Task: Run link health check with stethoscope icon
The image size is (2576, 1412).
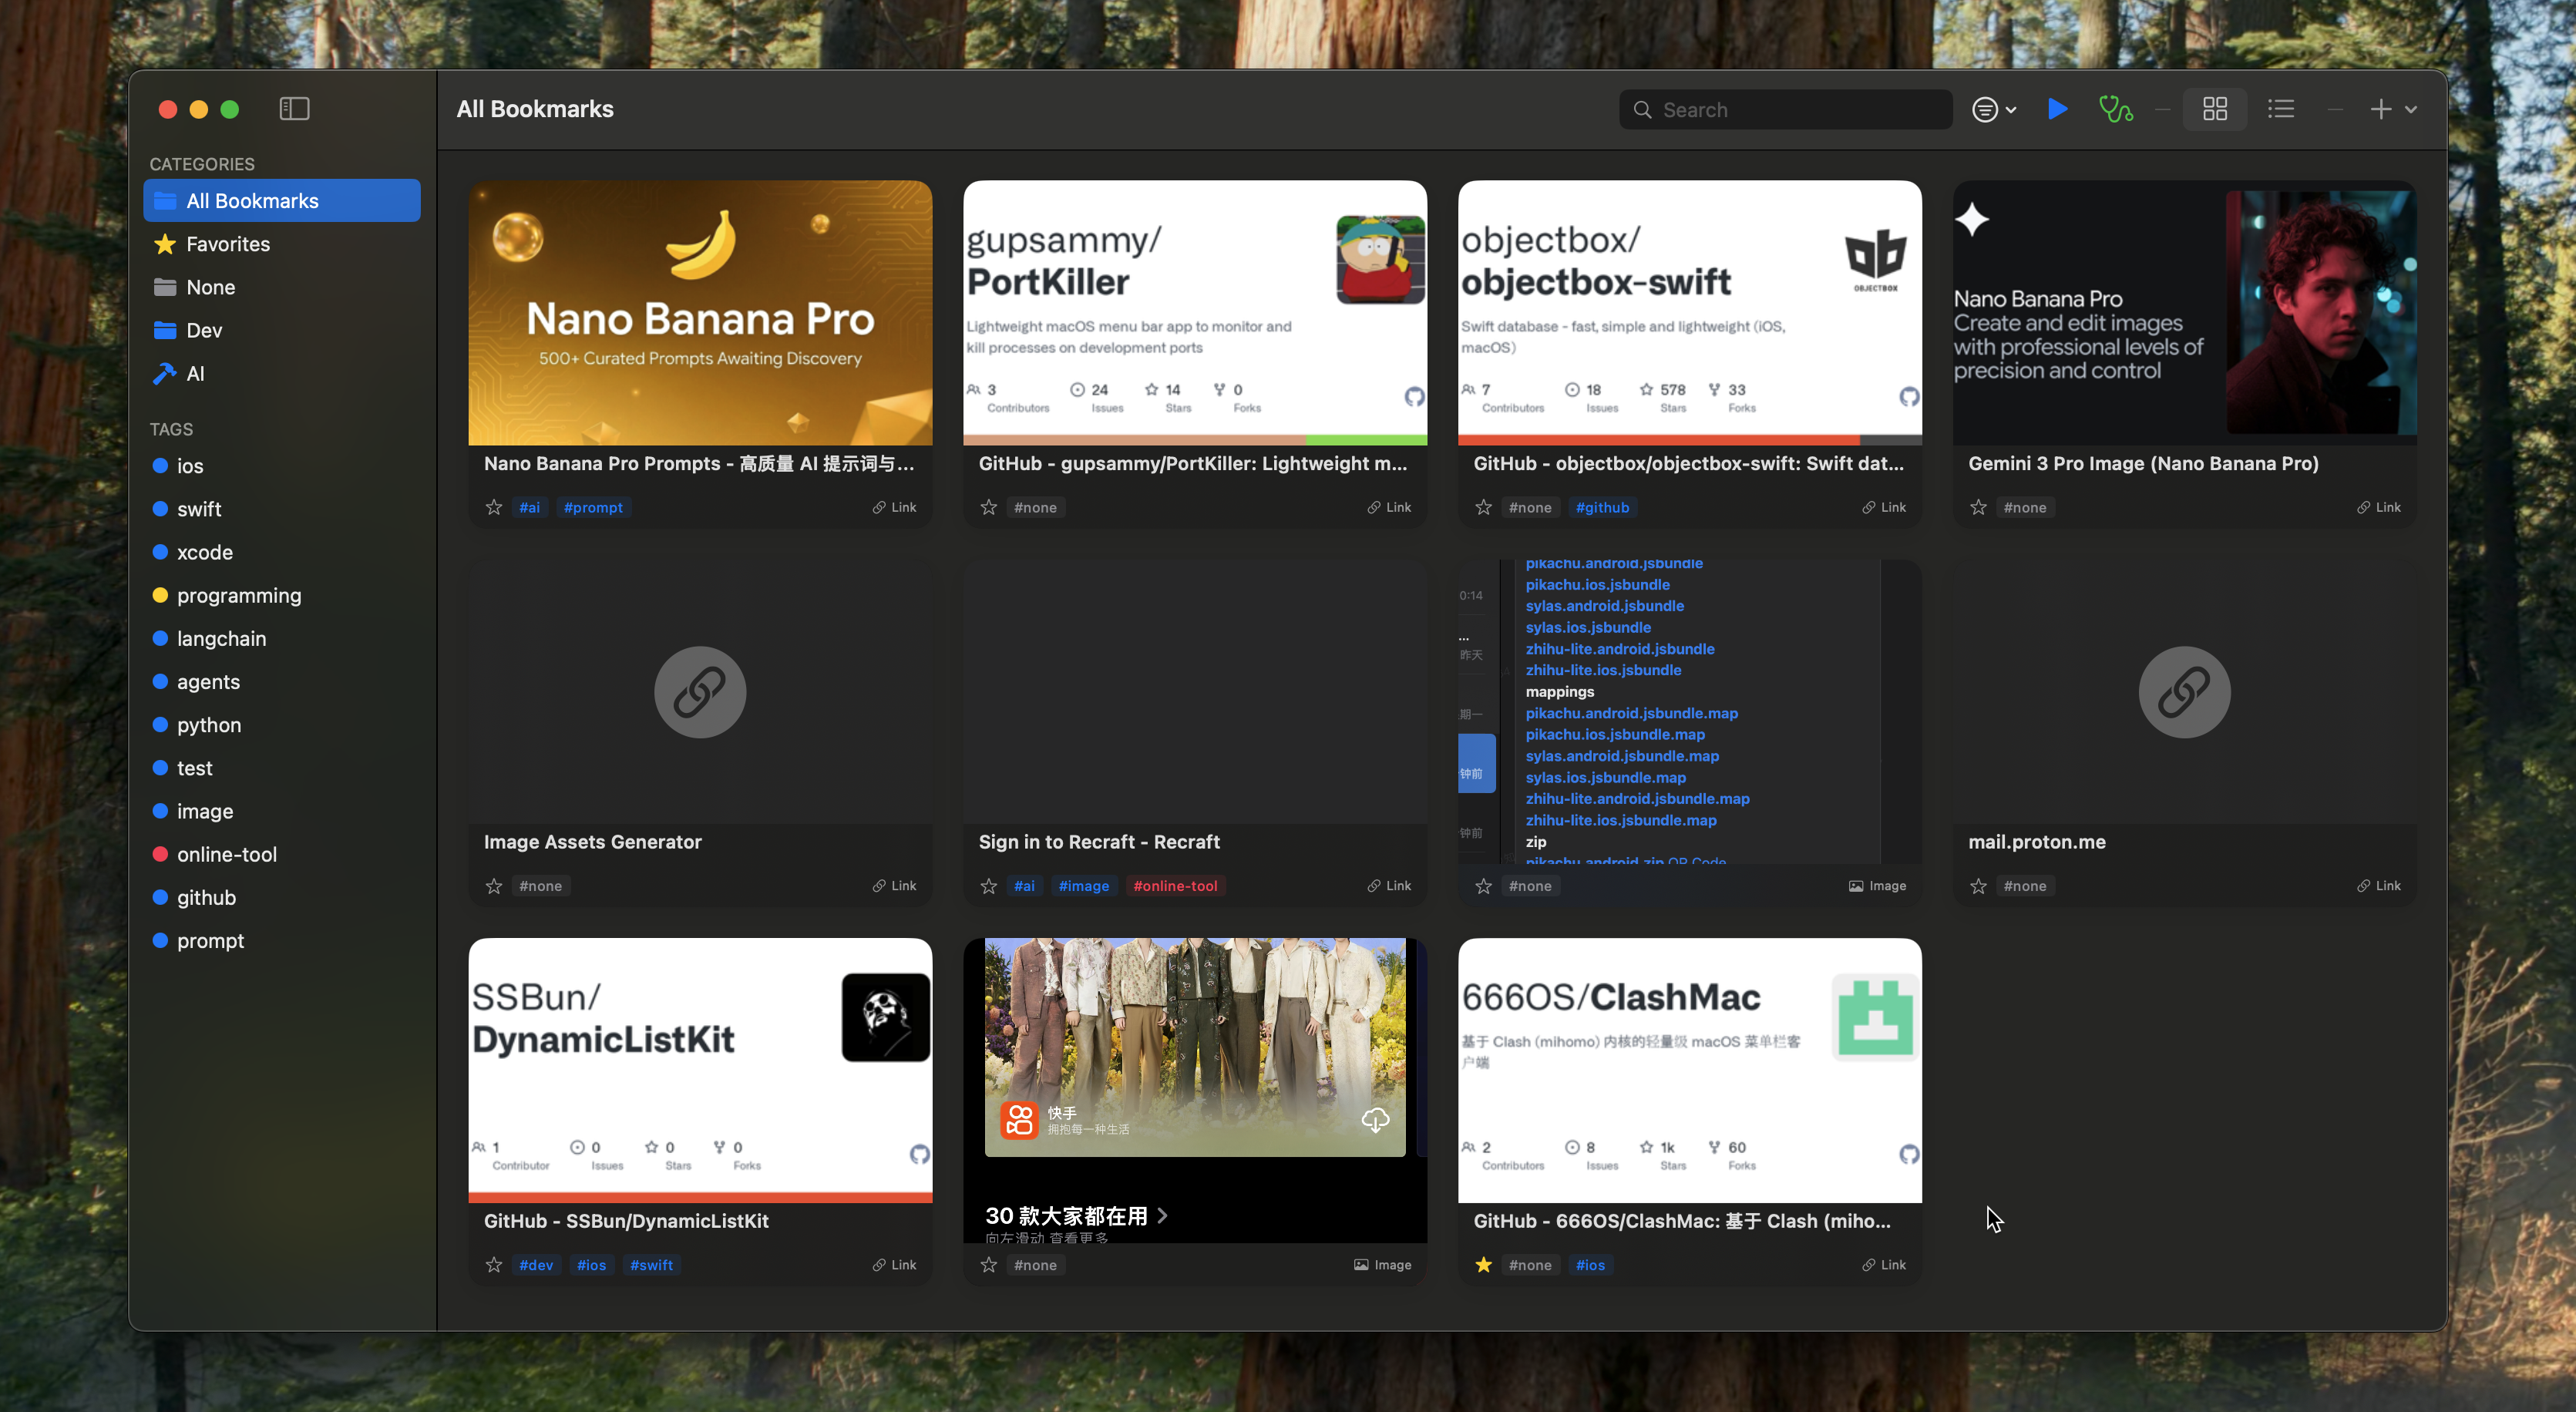Action: pos(2116,109)
